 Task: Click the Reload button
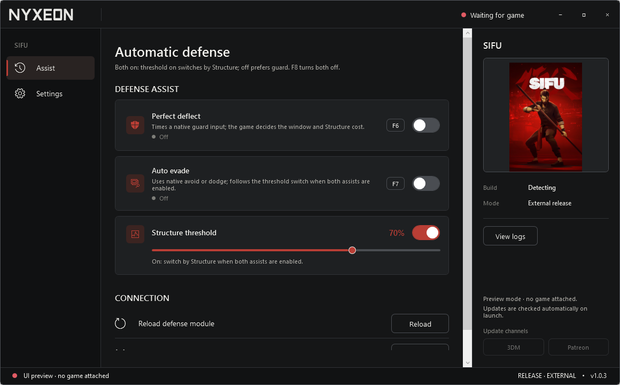click(x=420, y=324)
